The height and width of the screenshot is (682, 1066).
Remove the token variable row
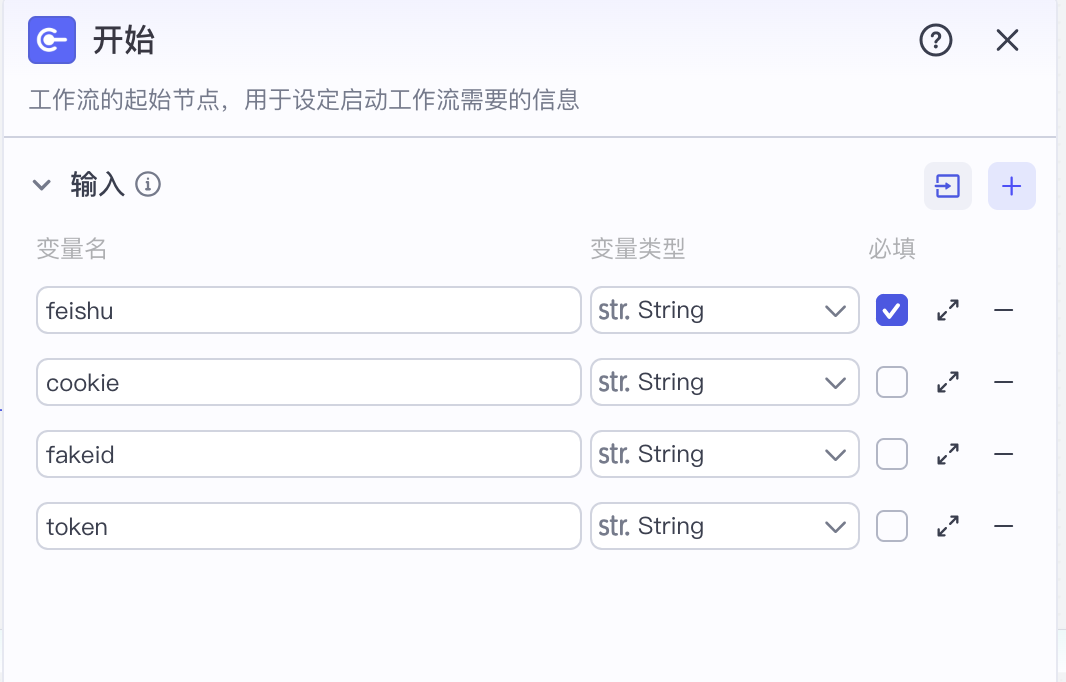[x=1003, y=526]
